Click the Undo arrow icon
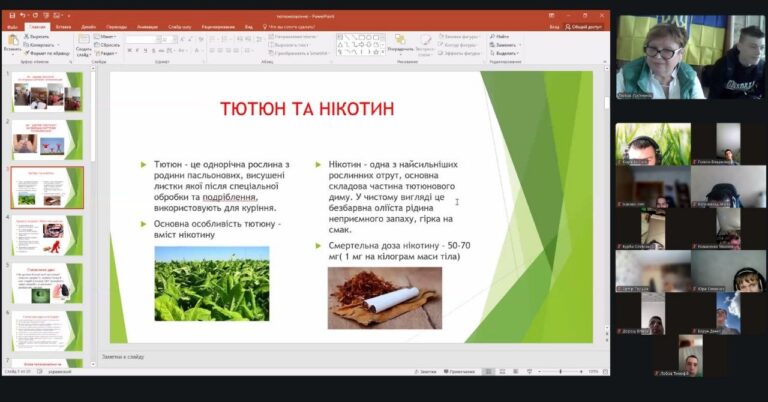Image resolution: width=768 pixels, height=402 pixels. (23, 16)
